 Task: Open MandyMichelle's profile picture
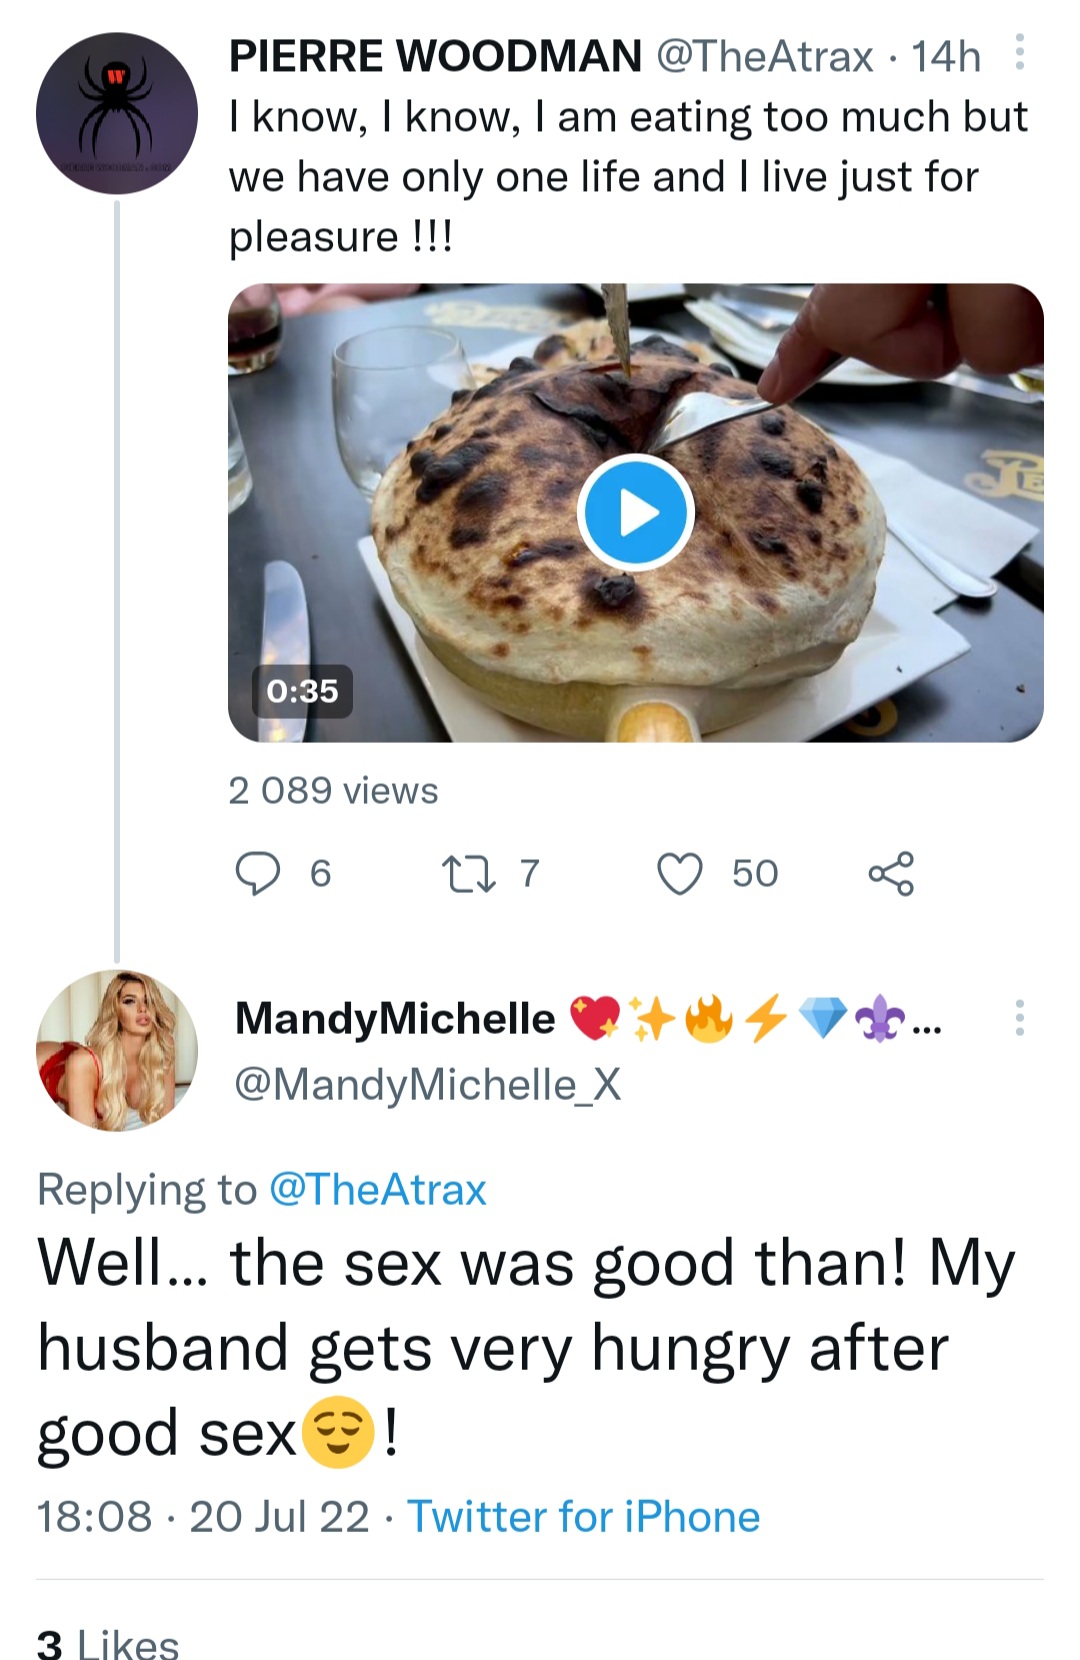click(x=117, y=1050)
